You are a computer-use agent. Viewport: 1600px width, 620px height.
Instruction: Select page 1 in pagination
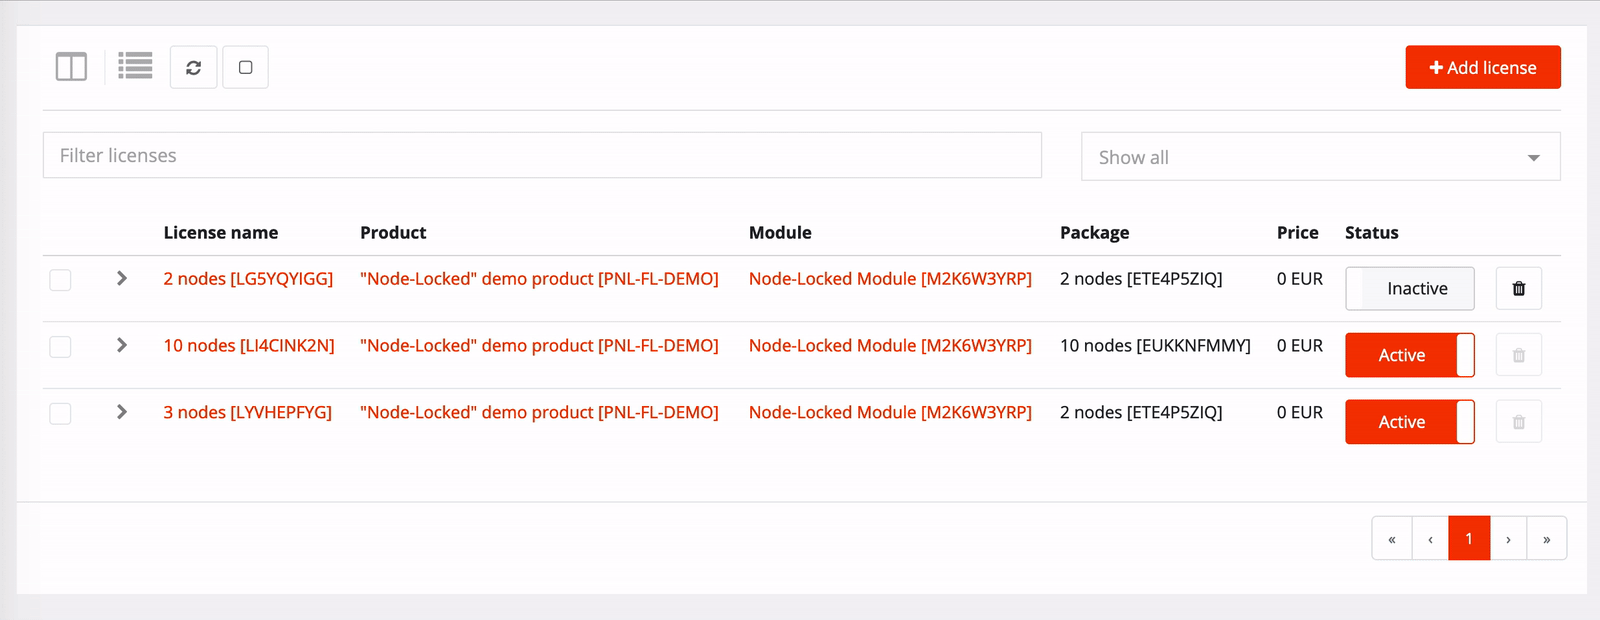[x=1469, y=539]
